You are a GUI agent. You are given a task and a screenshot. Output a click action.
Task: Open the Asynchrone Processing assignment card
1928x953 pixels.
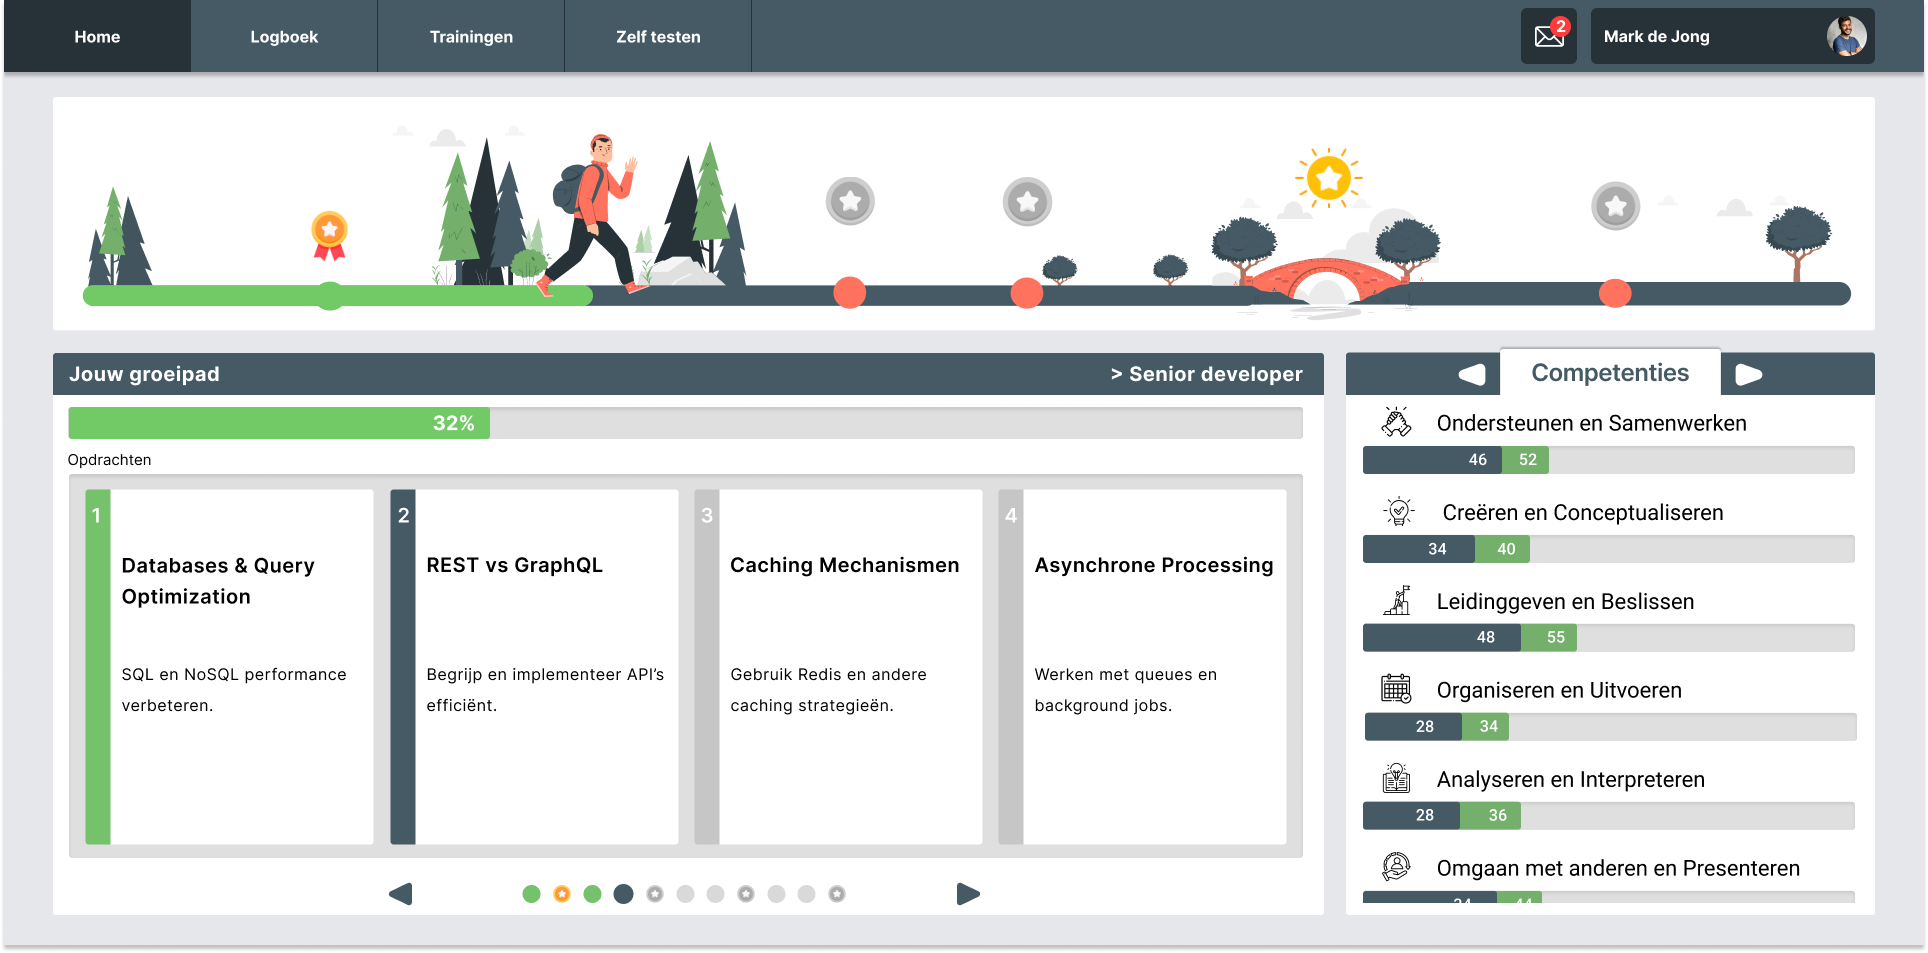1142,666
